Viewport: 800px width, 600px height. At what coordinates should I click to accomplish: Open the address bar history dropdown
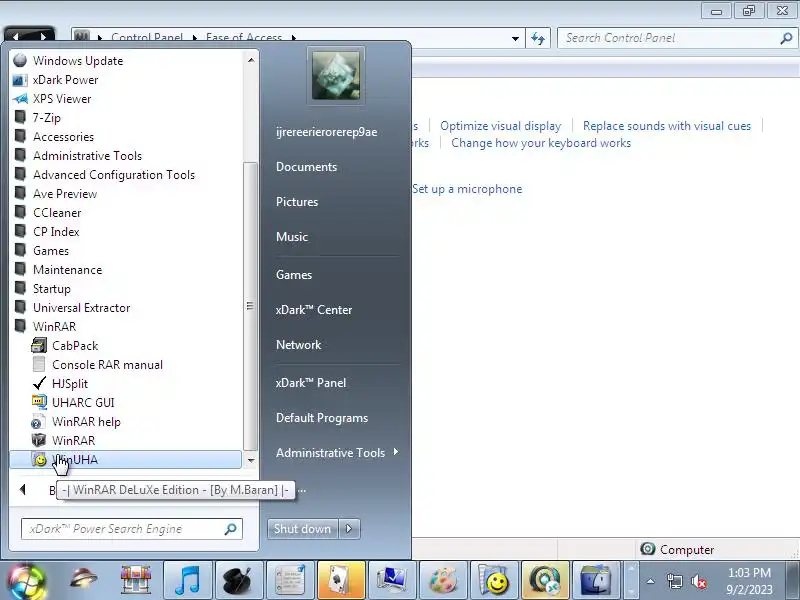pos(515,38)
